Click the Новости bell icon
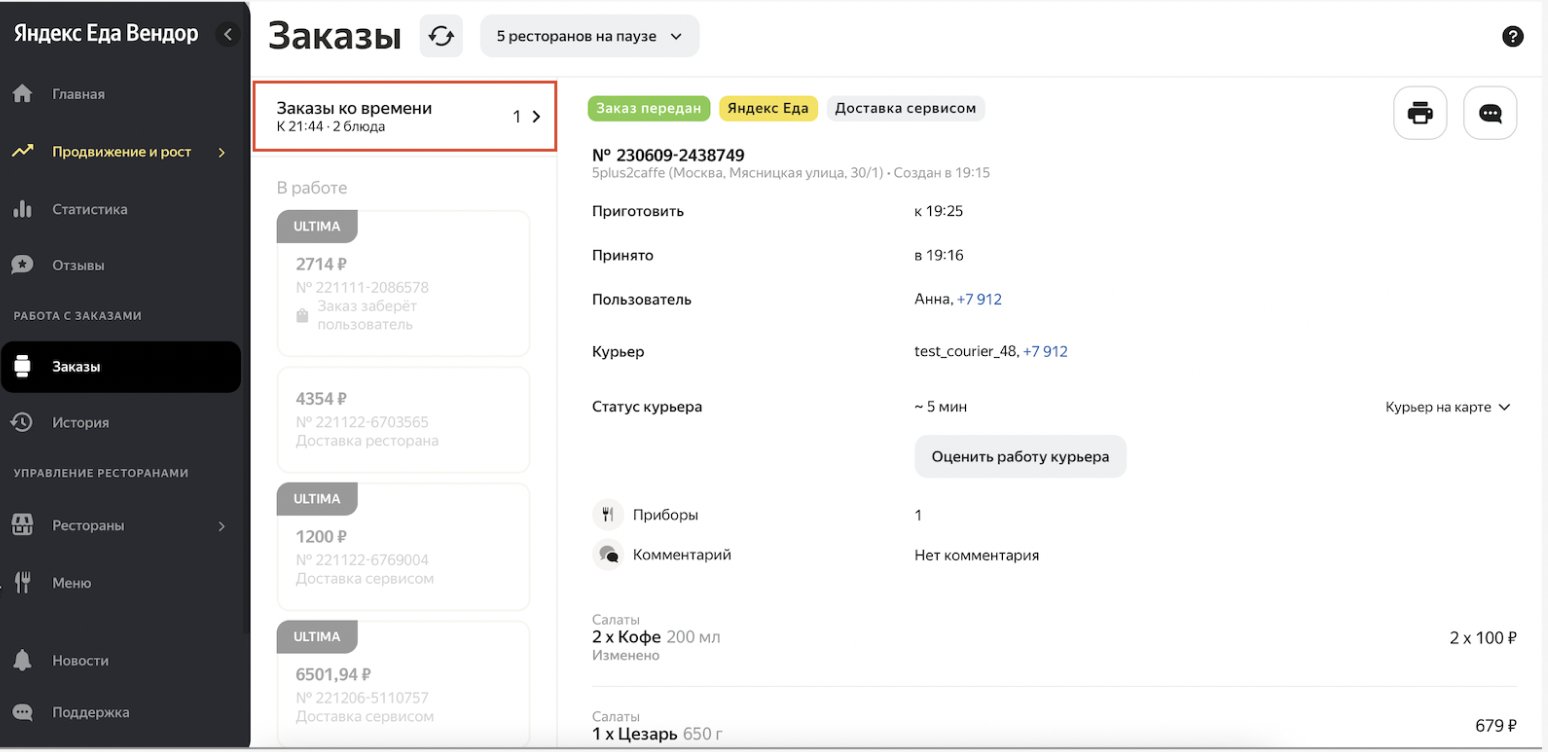Screen dimensions: 1548x752 (22, 661)
